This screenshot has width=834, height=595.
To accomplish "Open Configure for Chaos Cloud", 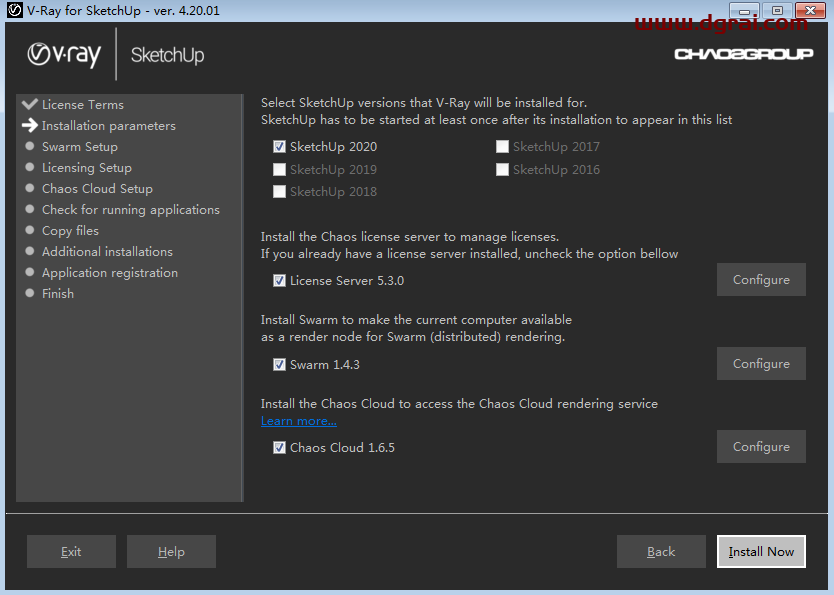I will [x=760, y=447].
